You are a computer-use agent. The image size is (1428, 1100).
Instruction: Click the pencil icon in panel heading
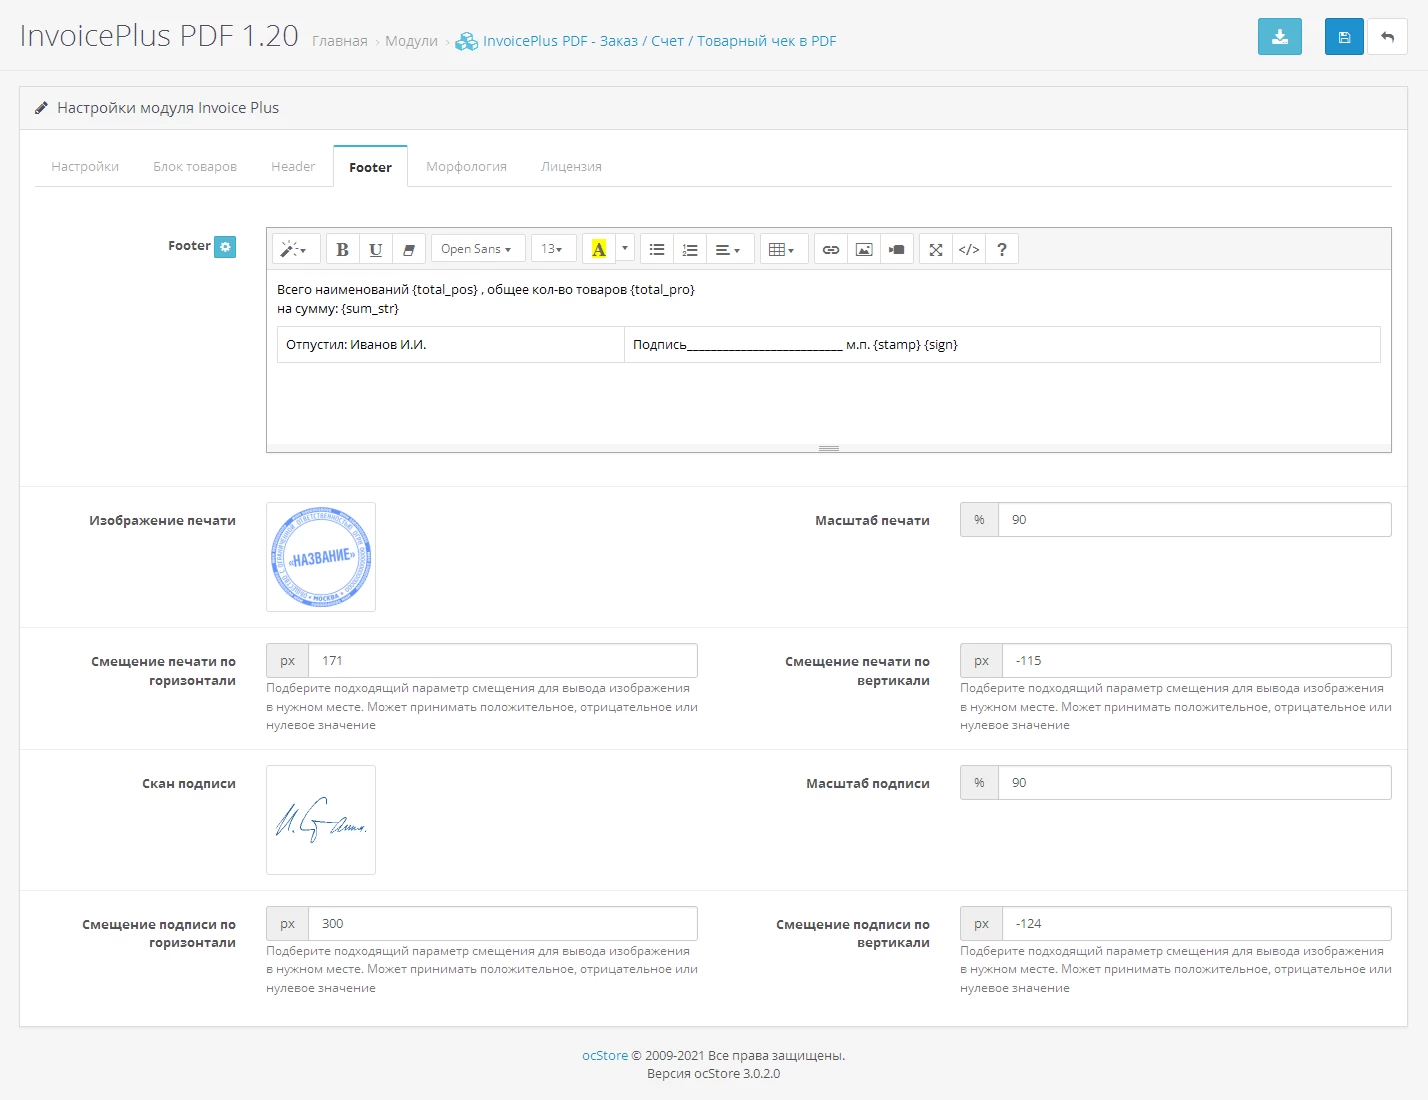coord(41,108)
